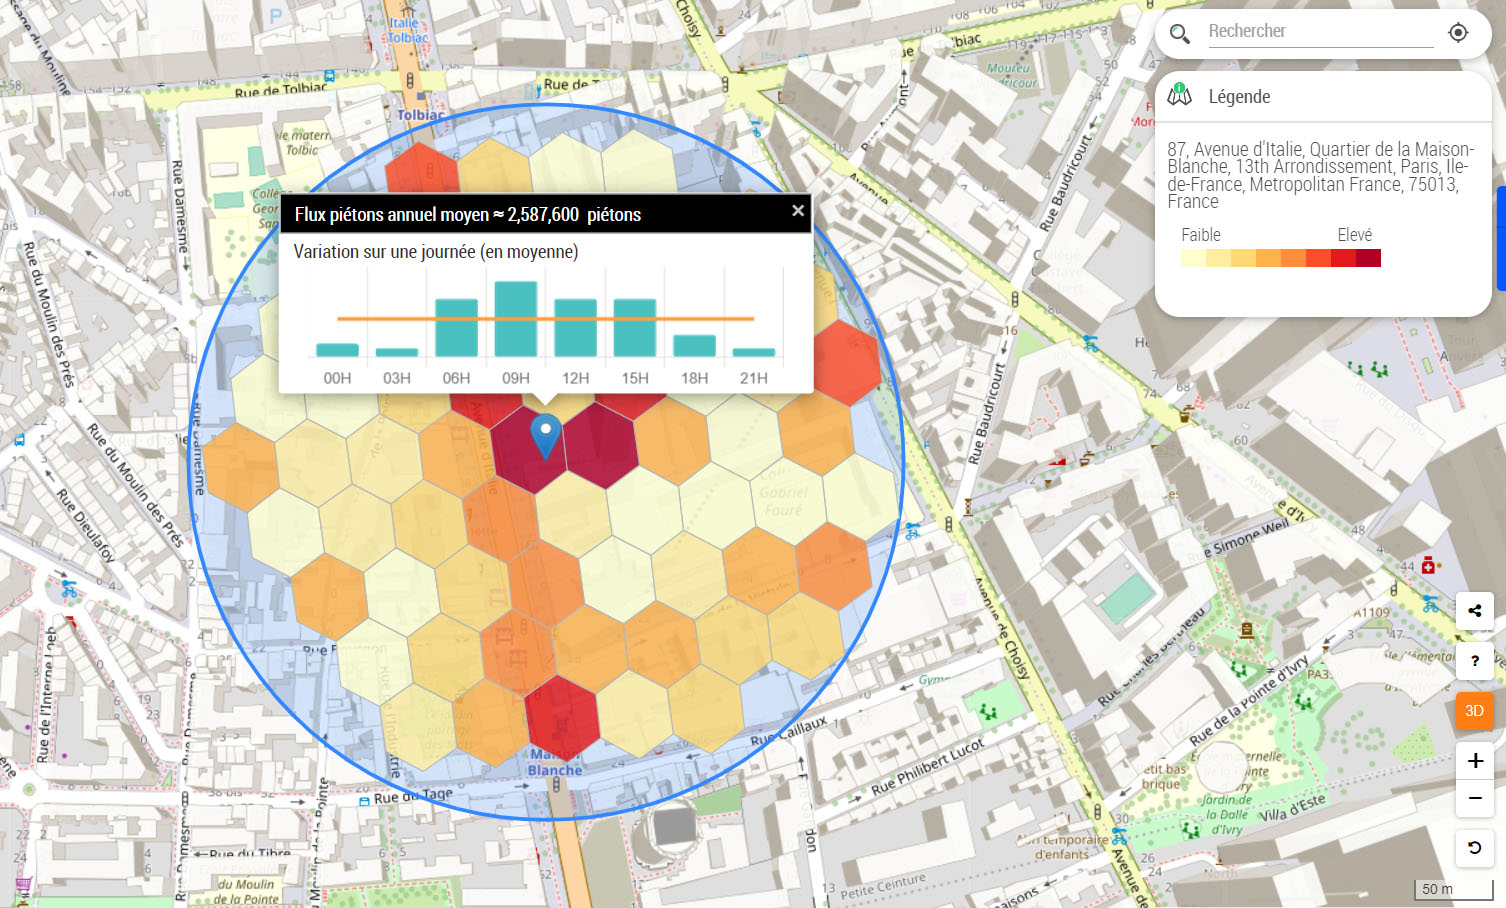1506x908 pixels.
Task: Click the red hexagon above Maison Blanche
Action: click(562, 718)
